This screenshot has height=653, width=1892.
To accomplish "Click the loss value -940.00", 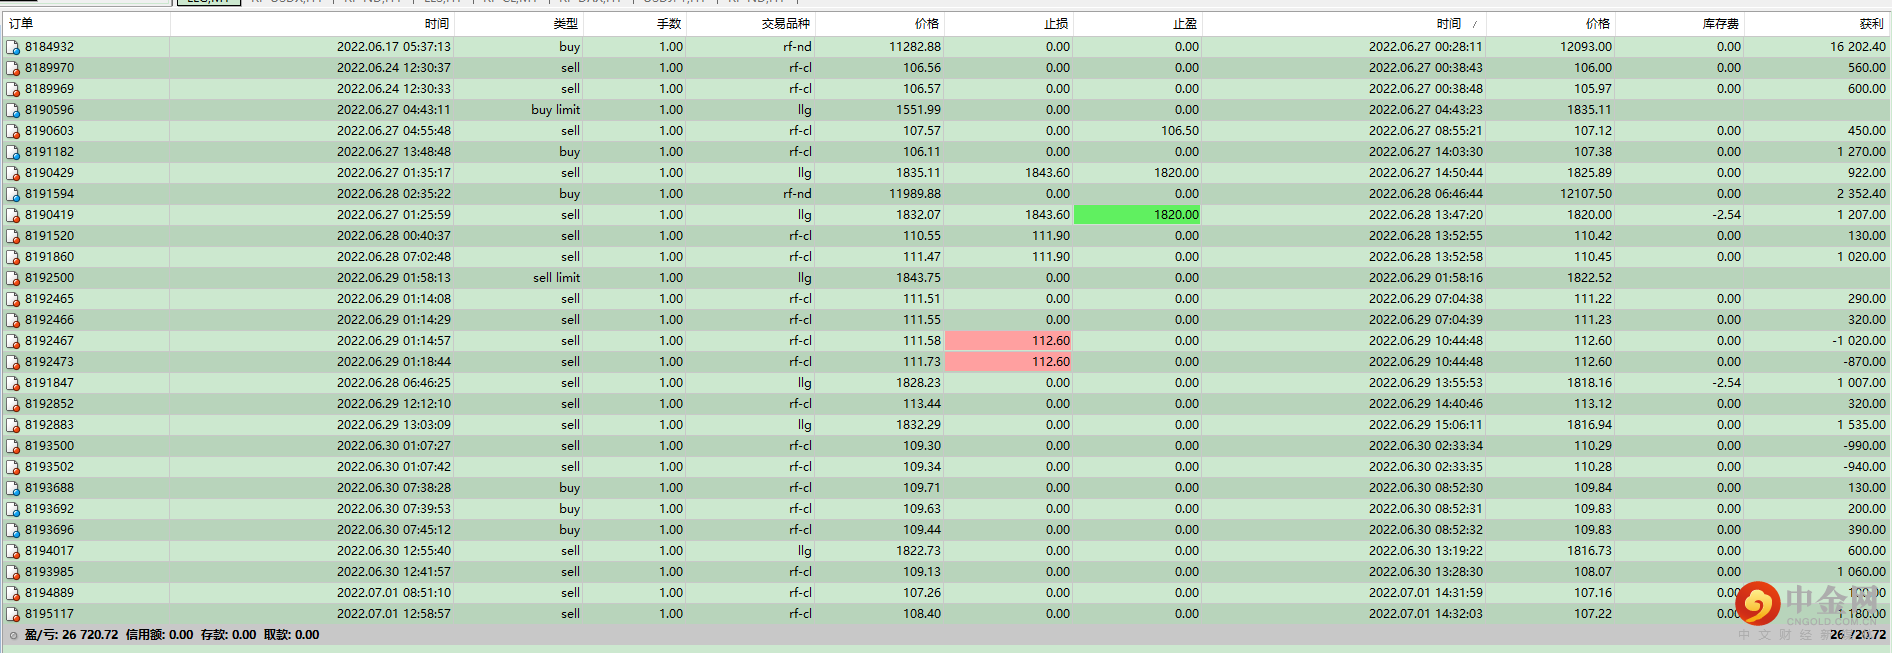I will pos(1865,467).
